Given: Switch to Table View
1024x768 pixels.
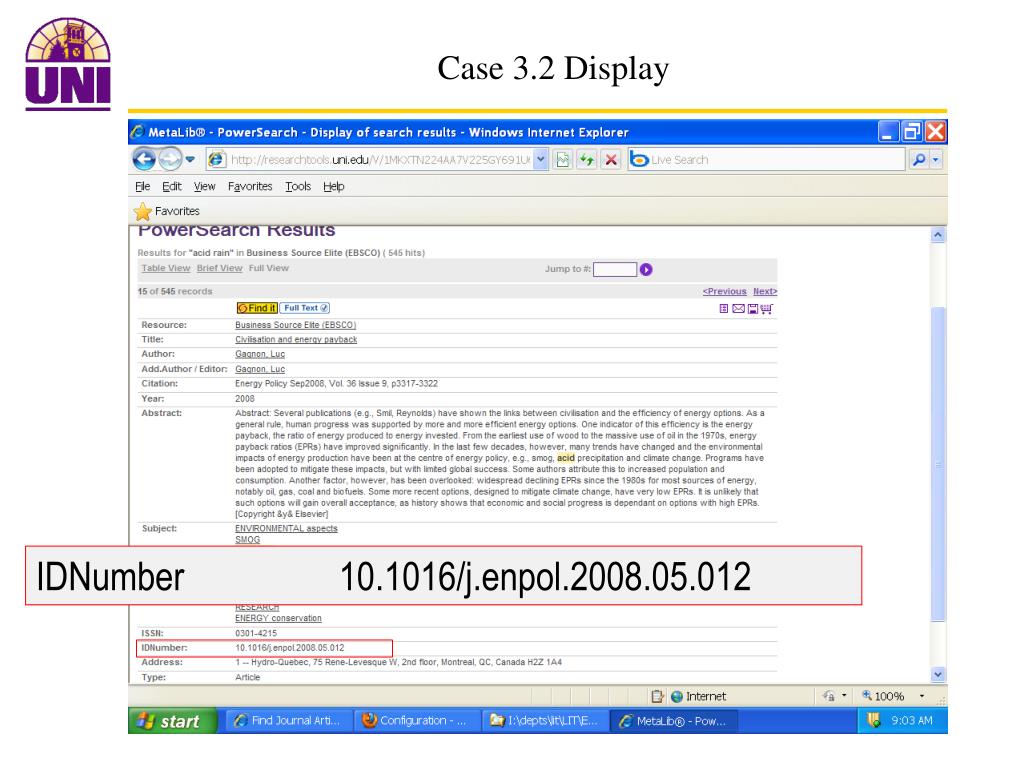Looking at the screenshot, I should (x=166, y=268).
